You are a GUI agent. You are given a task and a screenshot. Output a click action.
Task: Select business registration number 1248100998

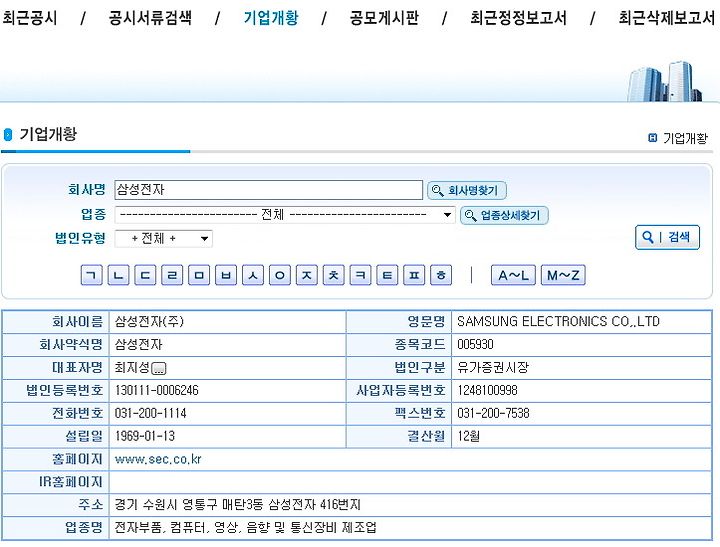[x=487, y=390]
